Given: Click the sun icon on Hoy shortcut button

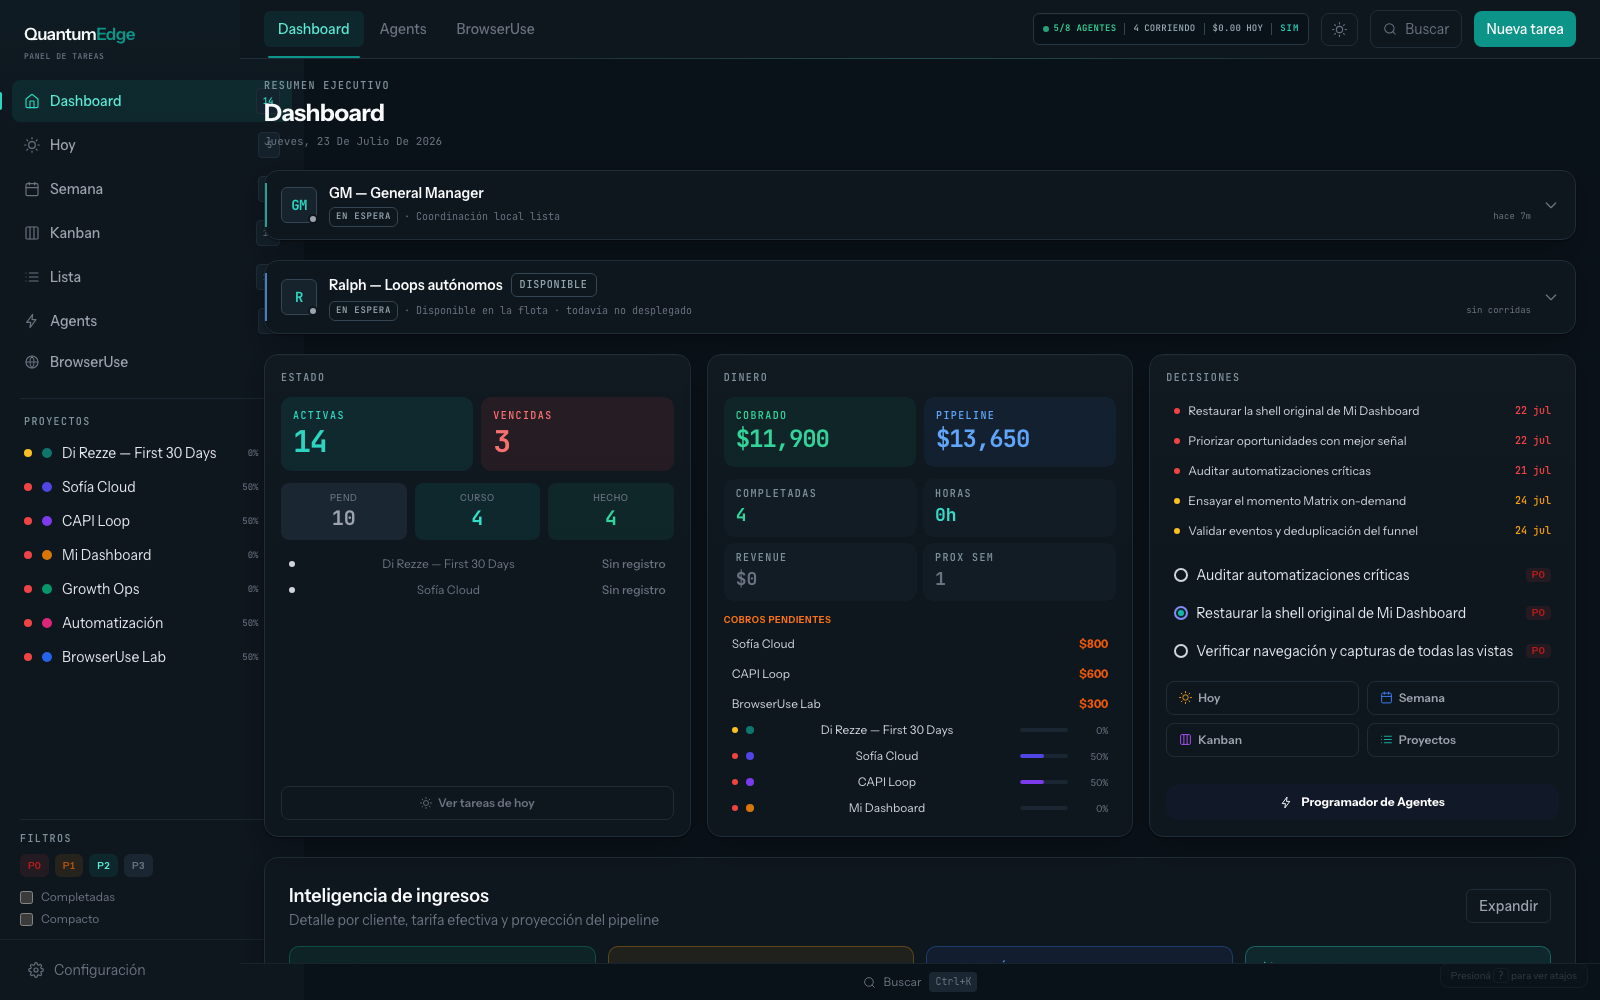Looking at the screenshot, I should pyautogui.click(x=1185, y=698).
